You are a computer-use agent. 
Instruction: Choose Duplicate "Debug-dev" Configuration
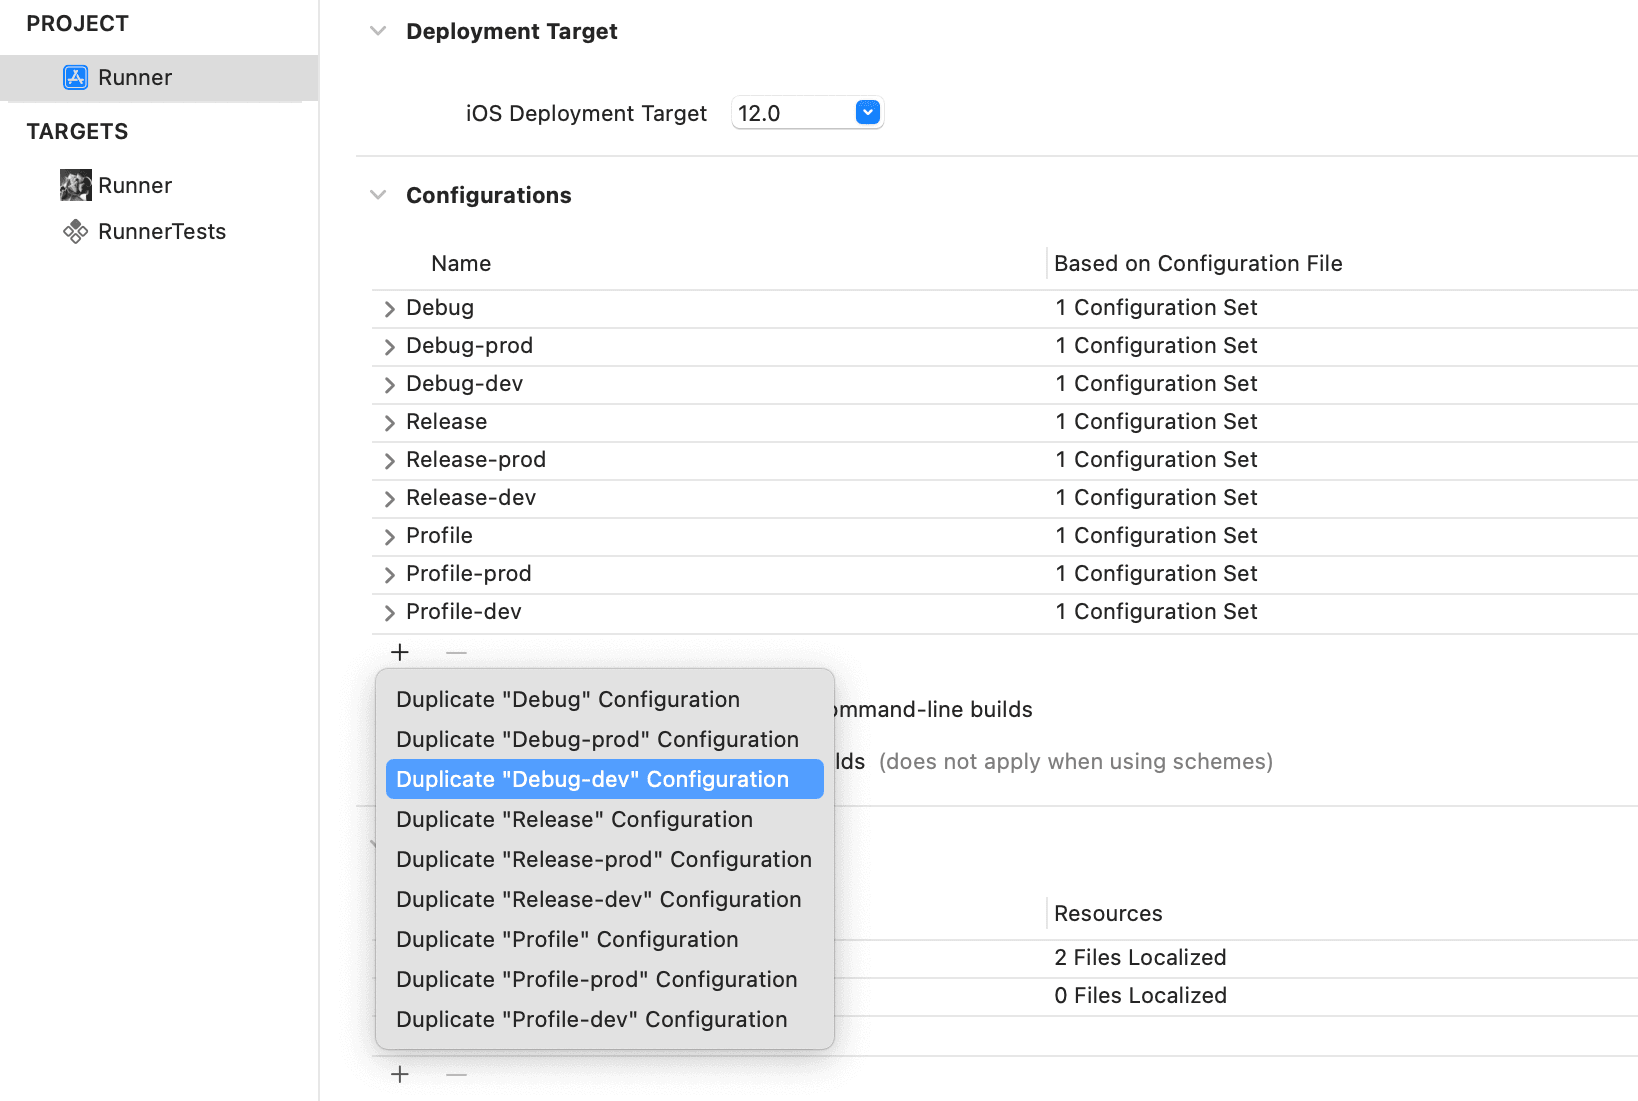[604, 779]
